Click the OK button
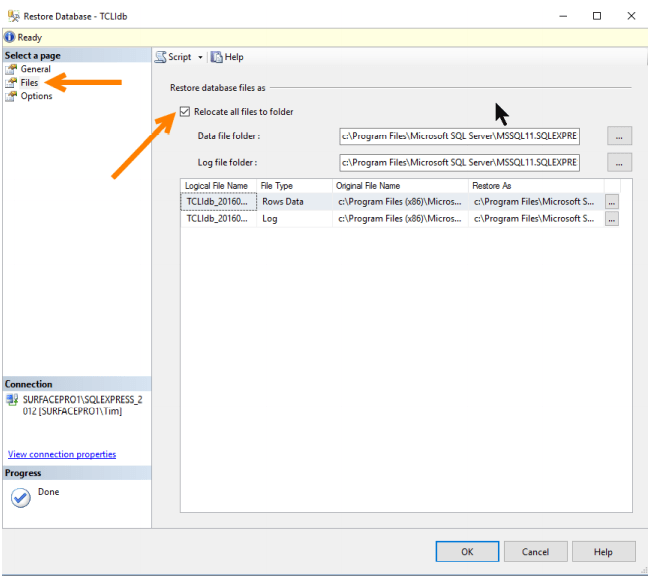Screen dimensions: 654x578 [467, 552]
